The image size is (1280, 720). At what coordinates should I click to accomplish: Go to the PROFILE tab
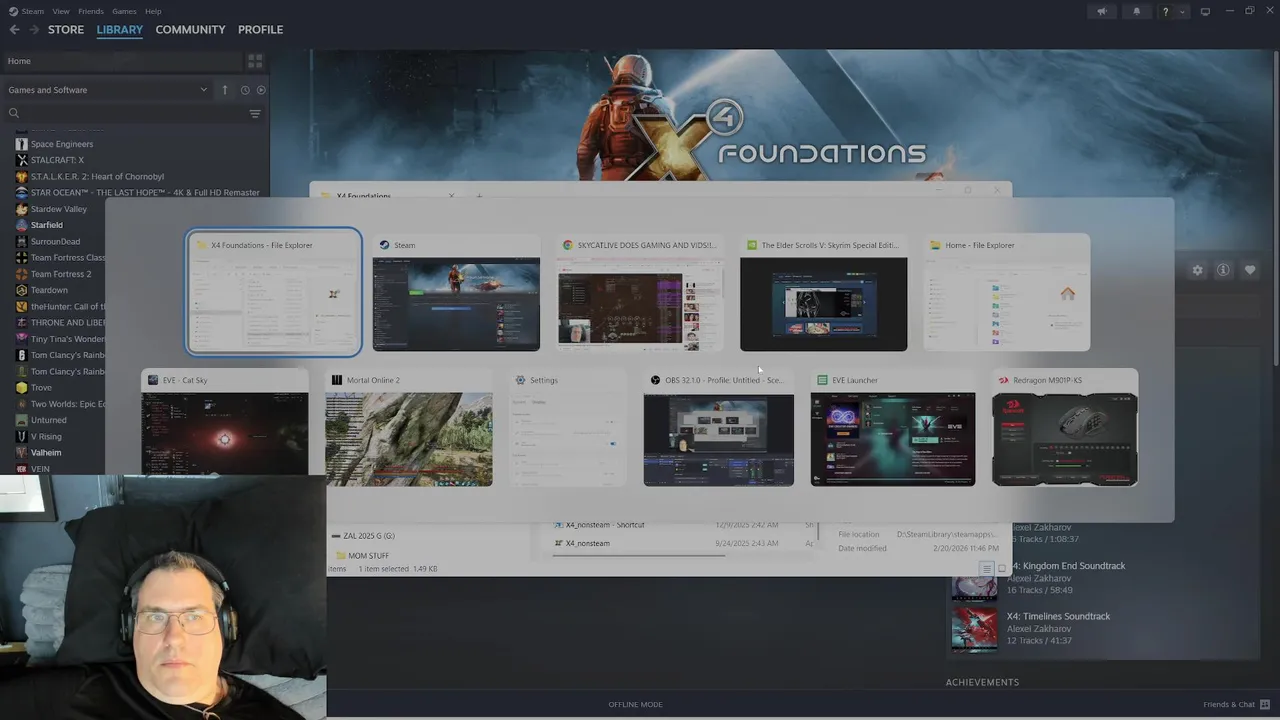point(260,30)
